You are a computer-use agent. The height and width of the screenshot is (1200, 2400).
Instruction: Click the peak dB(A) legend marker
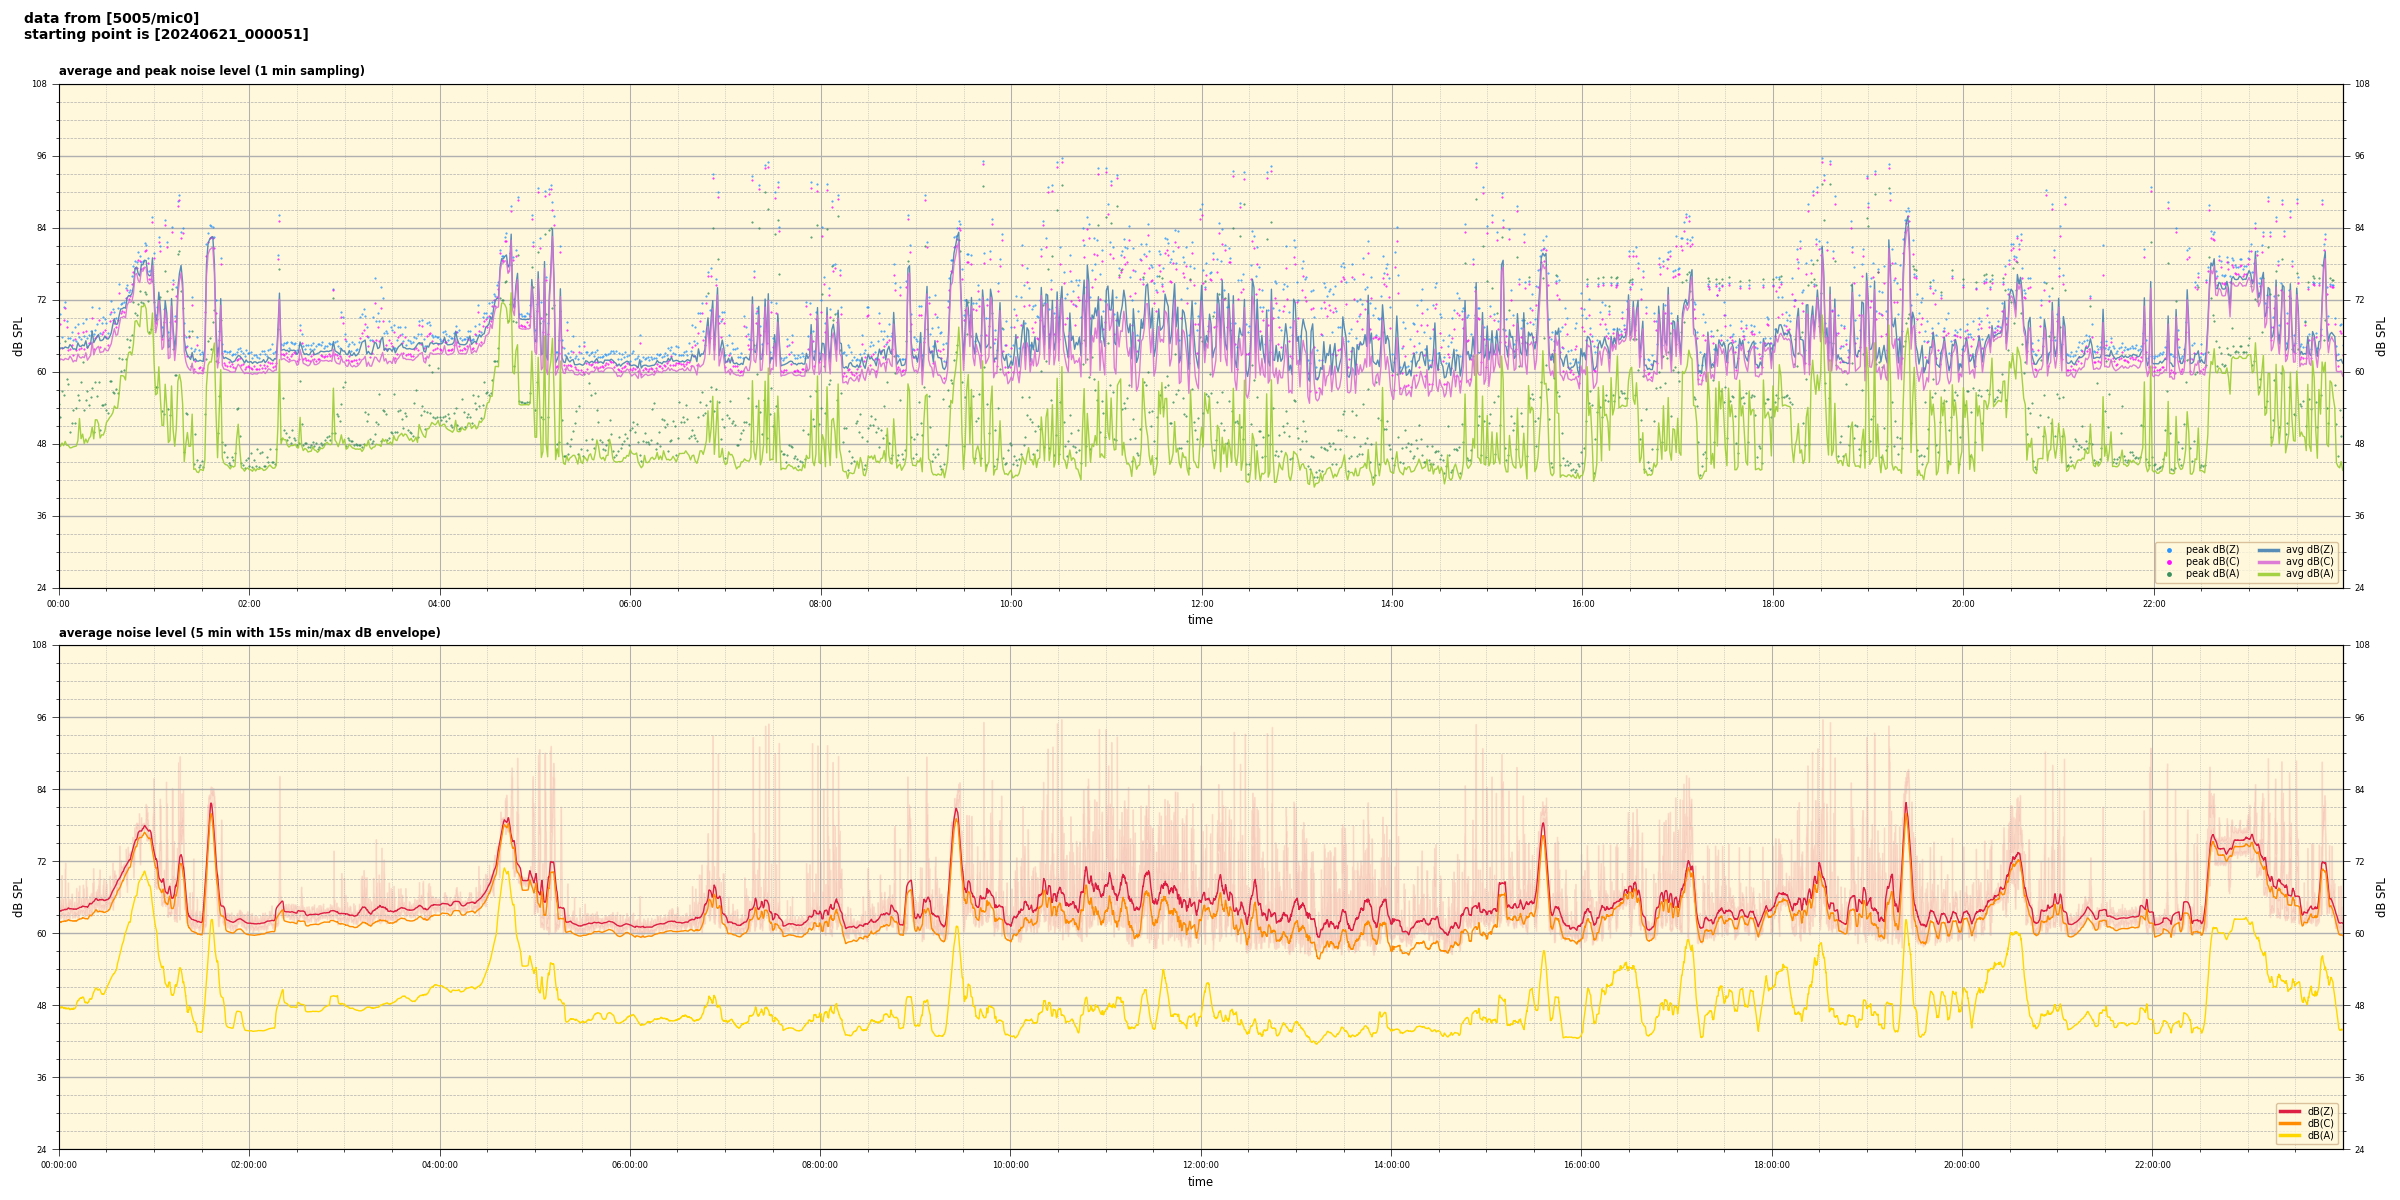pos(2169,574)
